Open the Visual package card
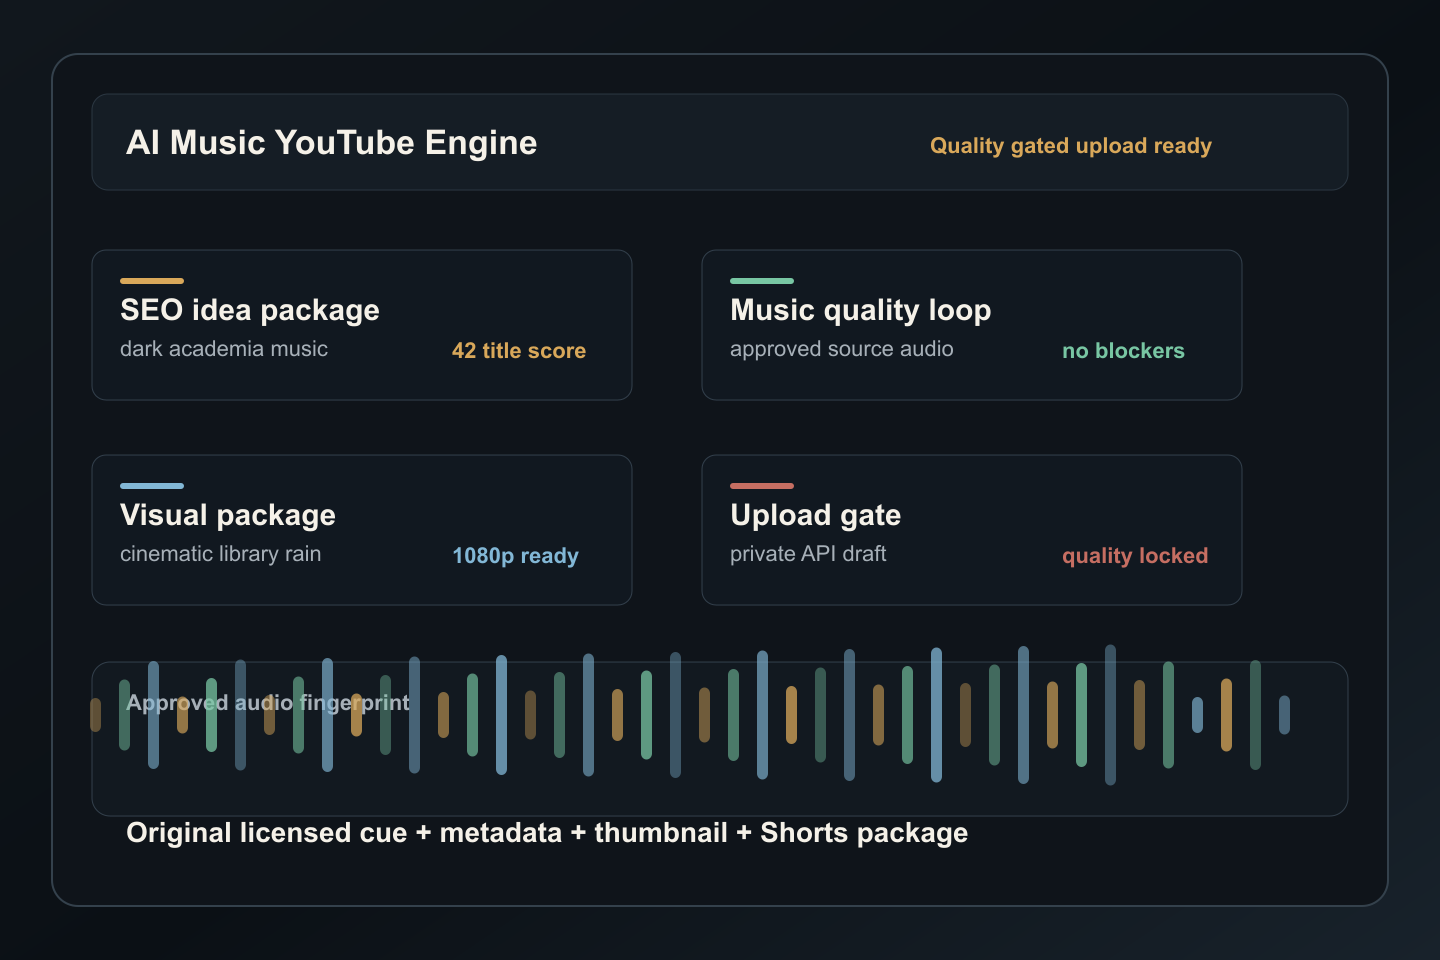The height and width of the screenshot is (960, 1440). tap(362, 530)
